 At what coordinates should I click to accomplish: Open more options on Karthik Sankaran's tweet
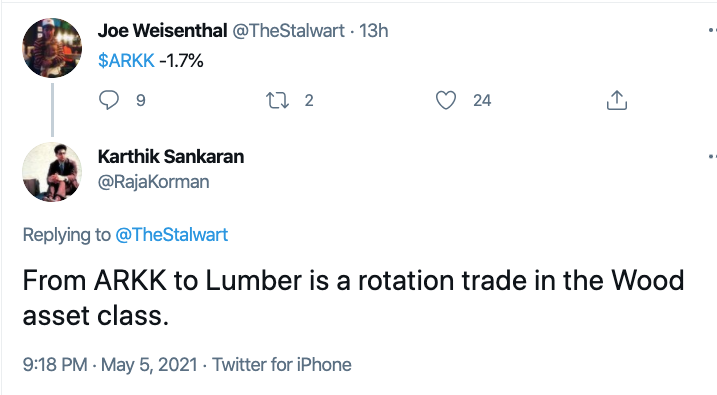712,156
